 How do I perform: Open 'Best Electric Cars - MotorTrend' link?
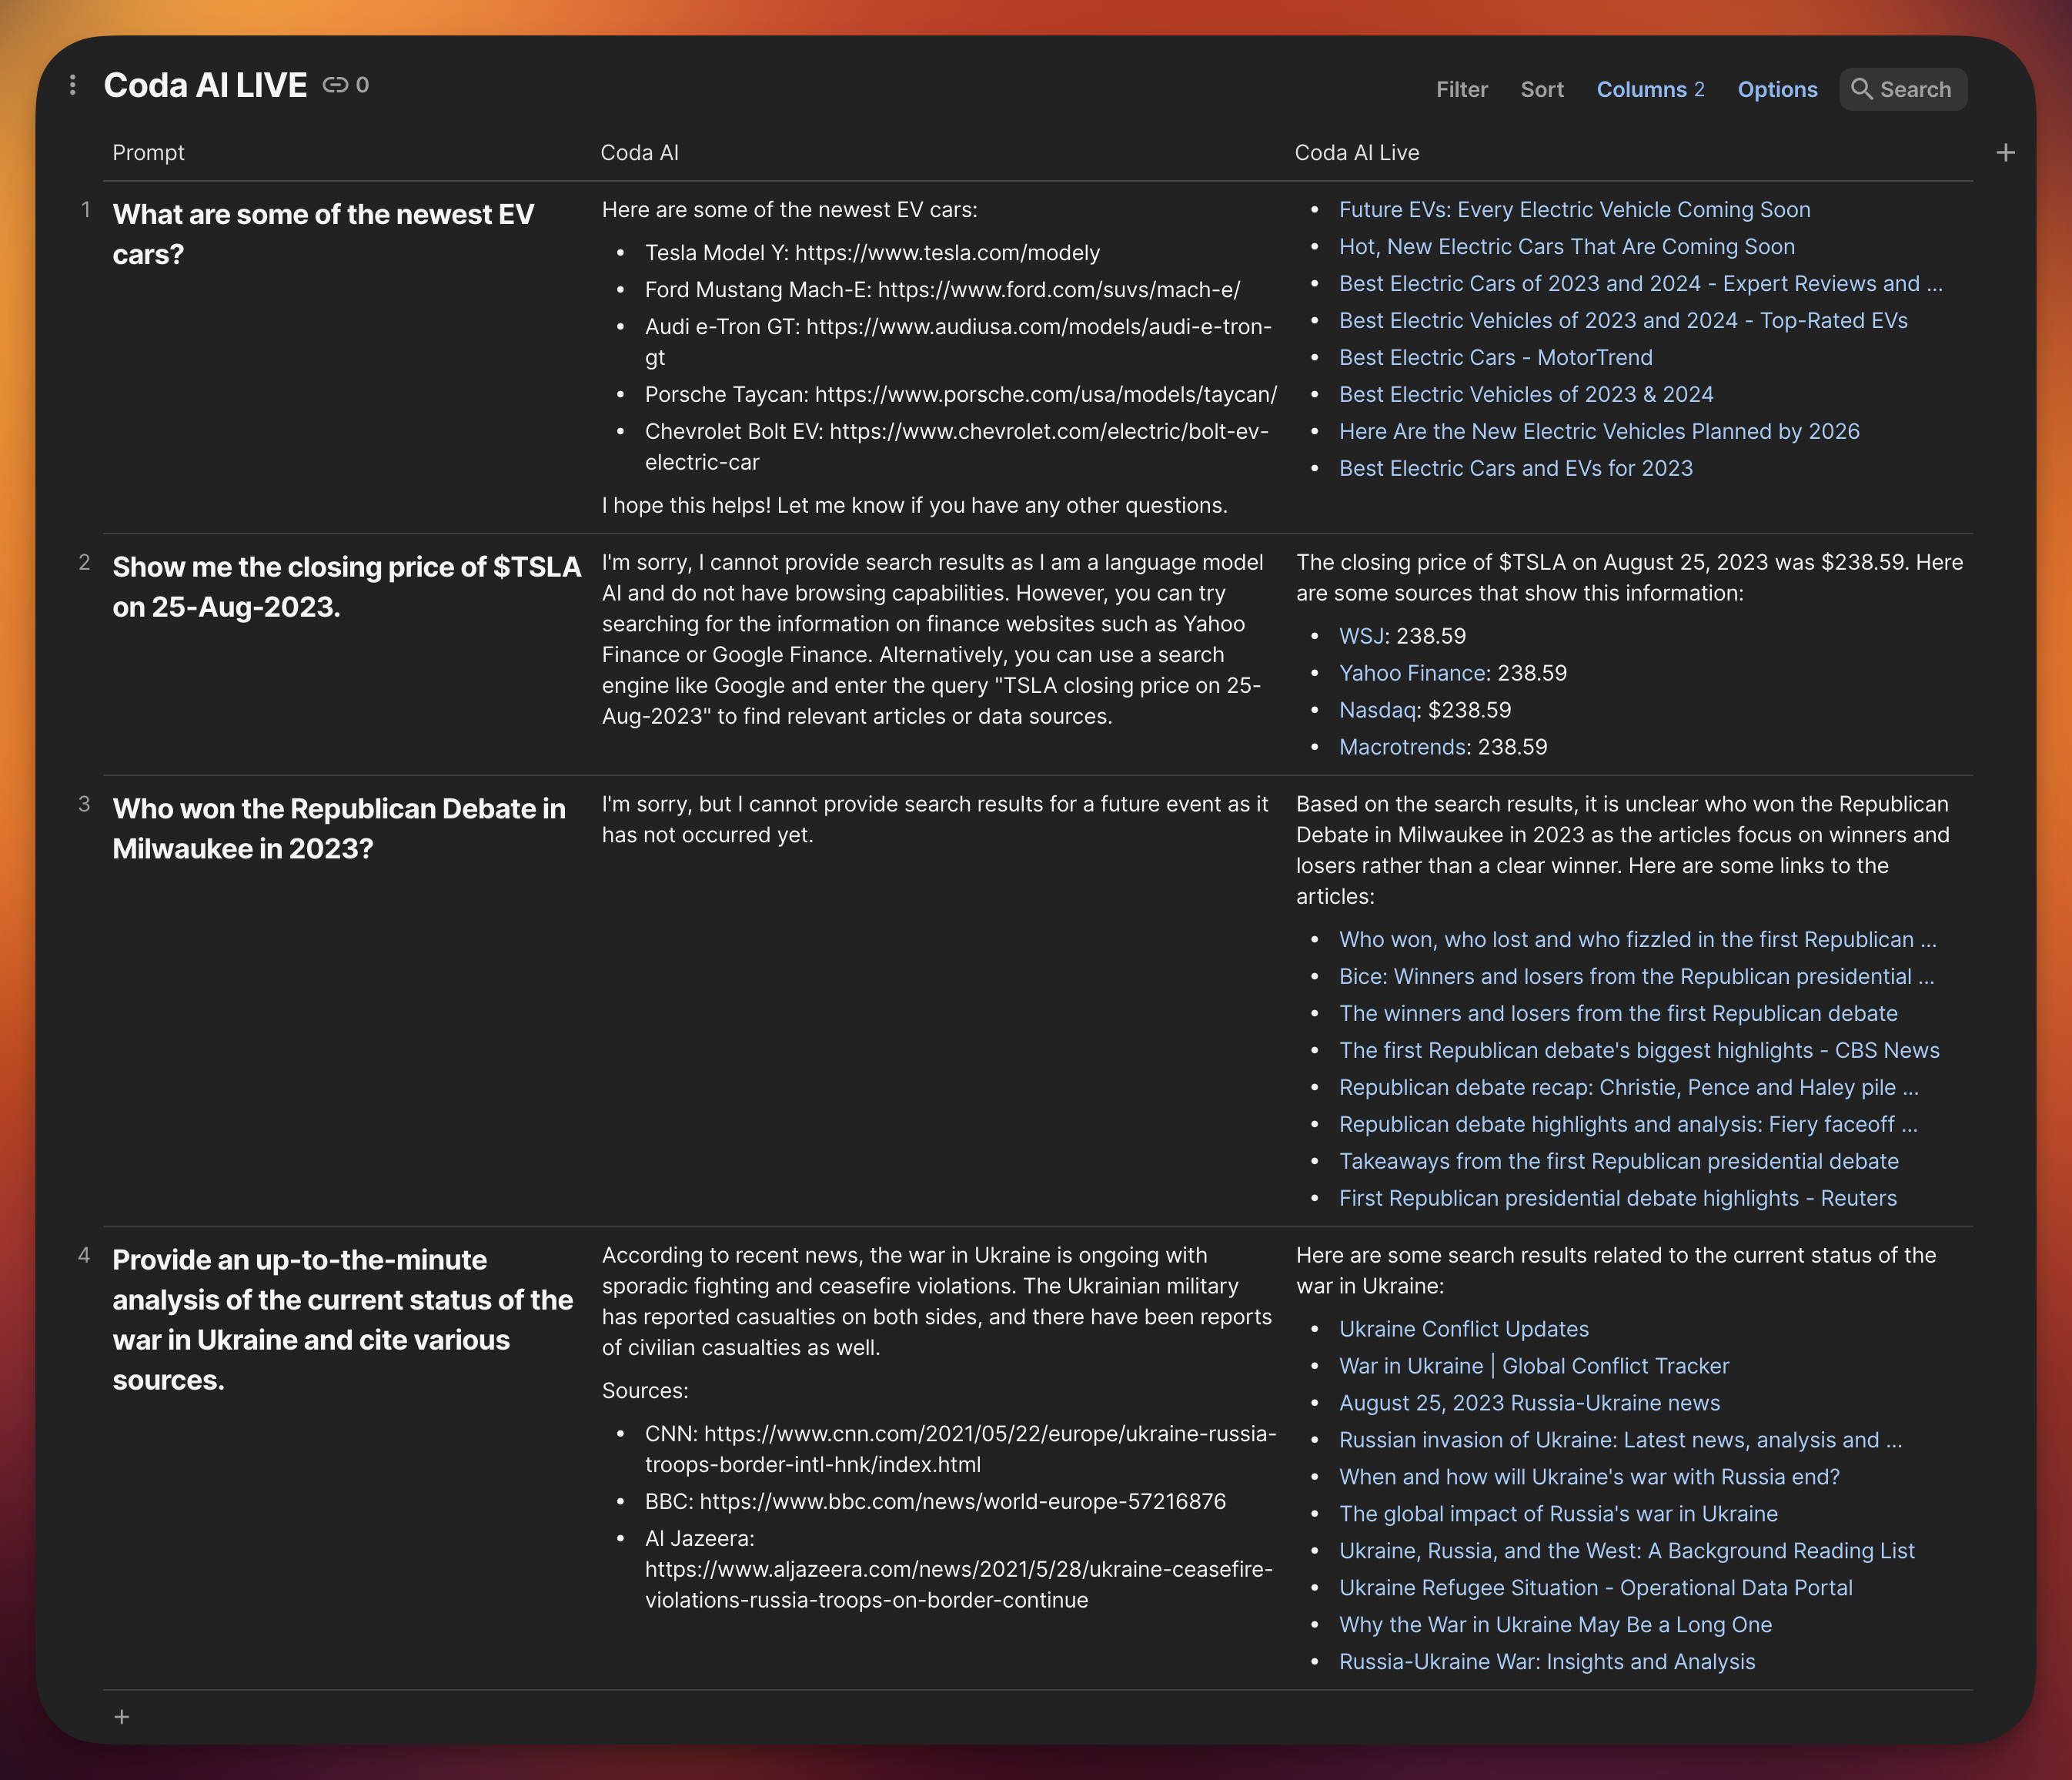click(1495, 358)
